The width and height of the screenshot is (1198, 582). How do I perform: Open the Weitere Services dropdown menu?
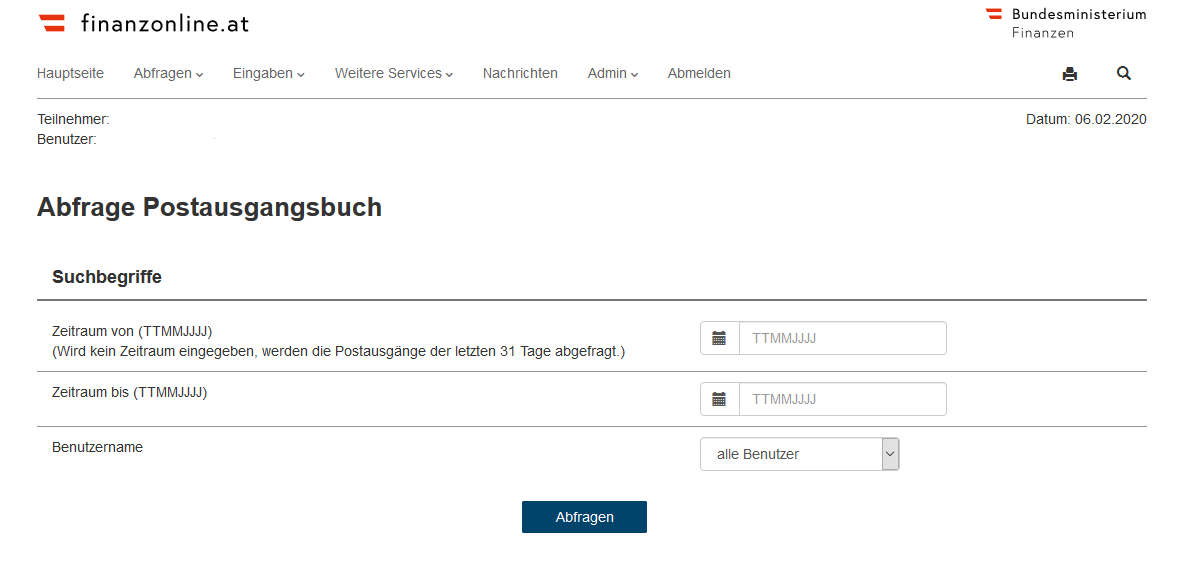[x=393, y=73]
